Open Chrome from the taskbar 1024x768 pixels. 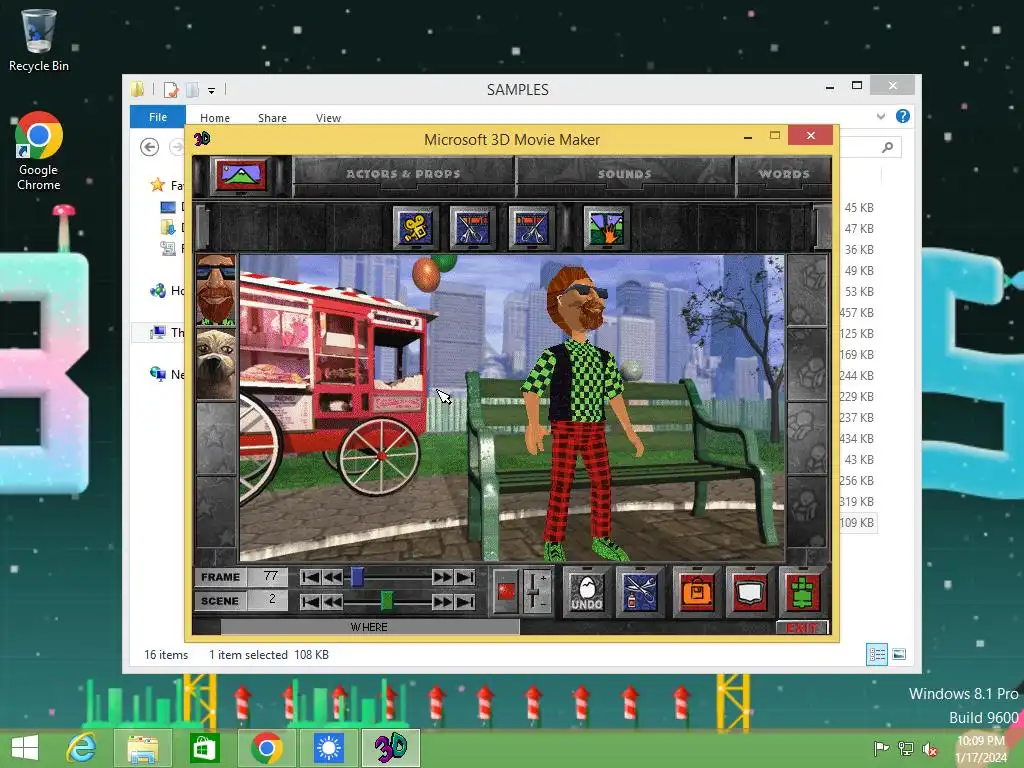(266, 748)
